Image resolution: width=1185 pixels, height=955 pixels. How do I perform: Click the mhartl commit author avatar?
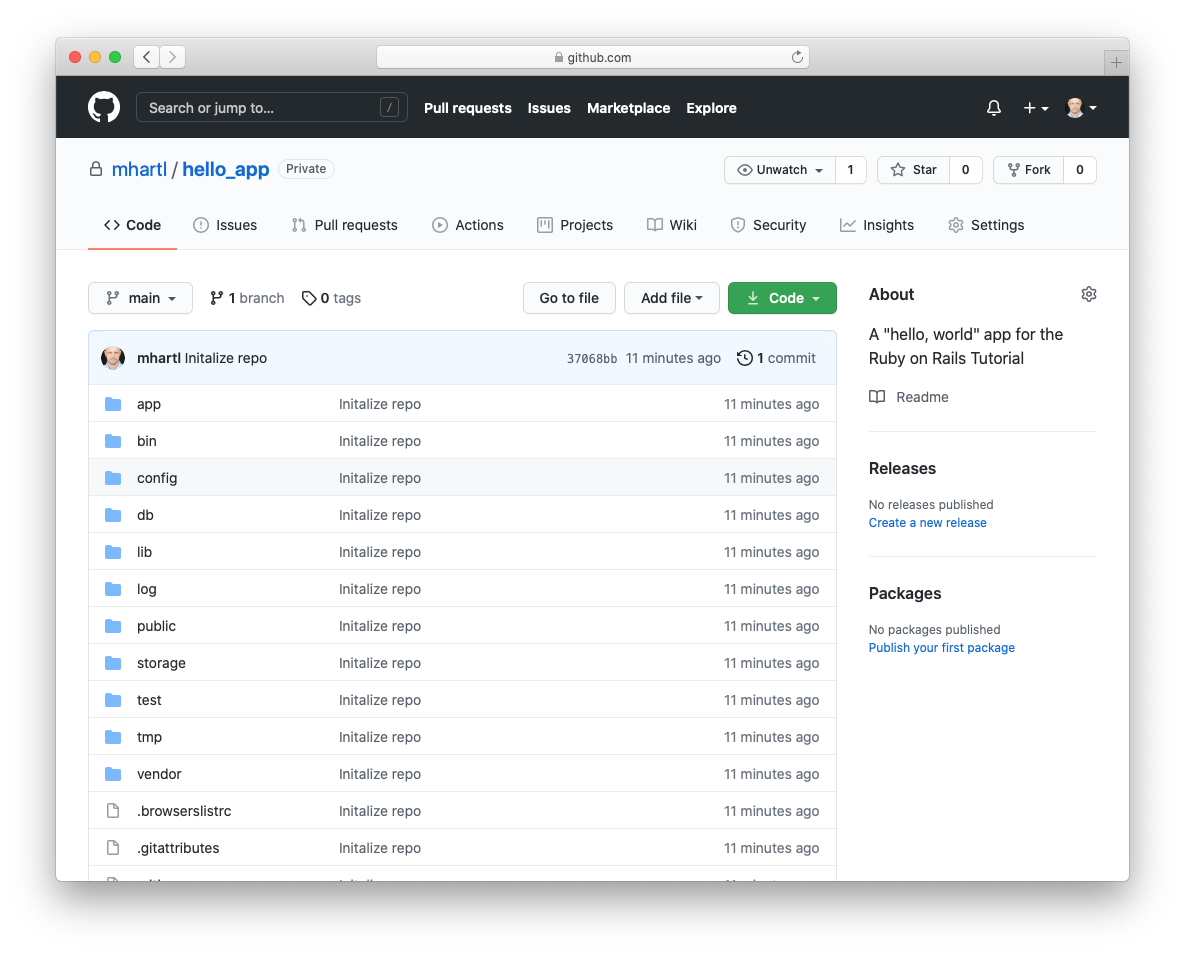(114, 358)
